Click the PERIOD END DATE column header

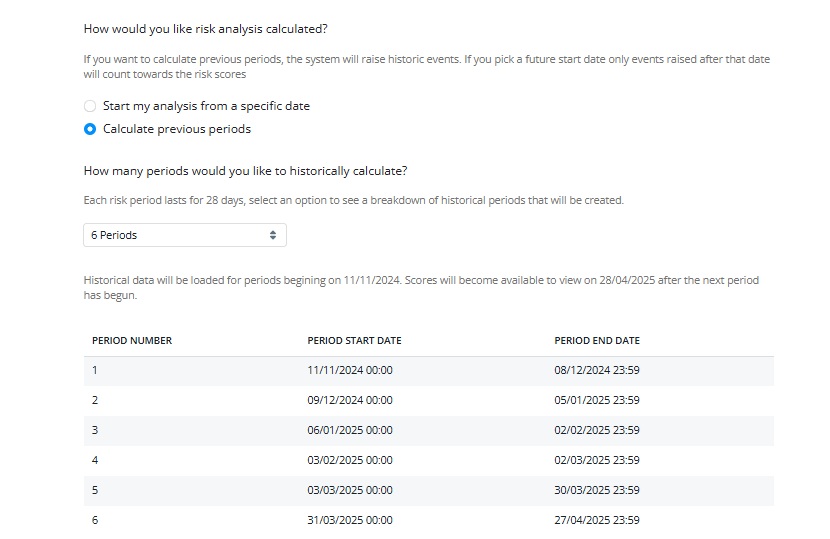click(x=597, y=340)
